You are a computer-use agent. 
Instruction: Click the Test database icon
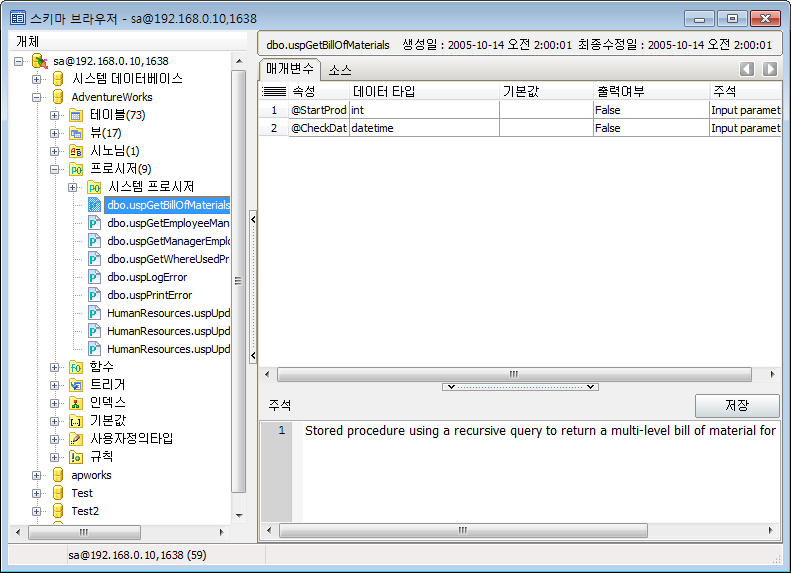coord(58,493)
